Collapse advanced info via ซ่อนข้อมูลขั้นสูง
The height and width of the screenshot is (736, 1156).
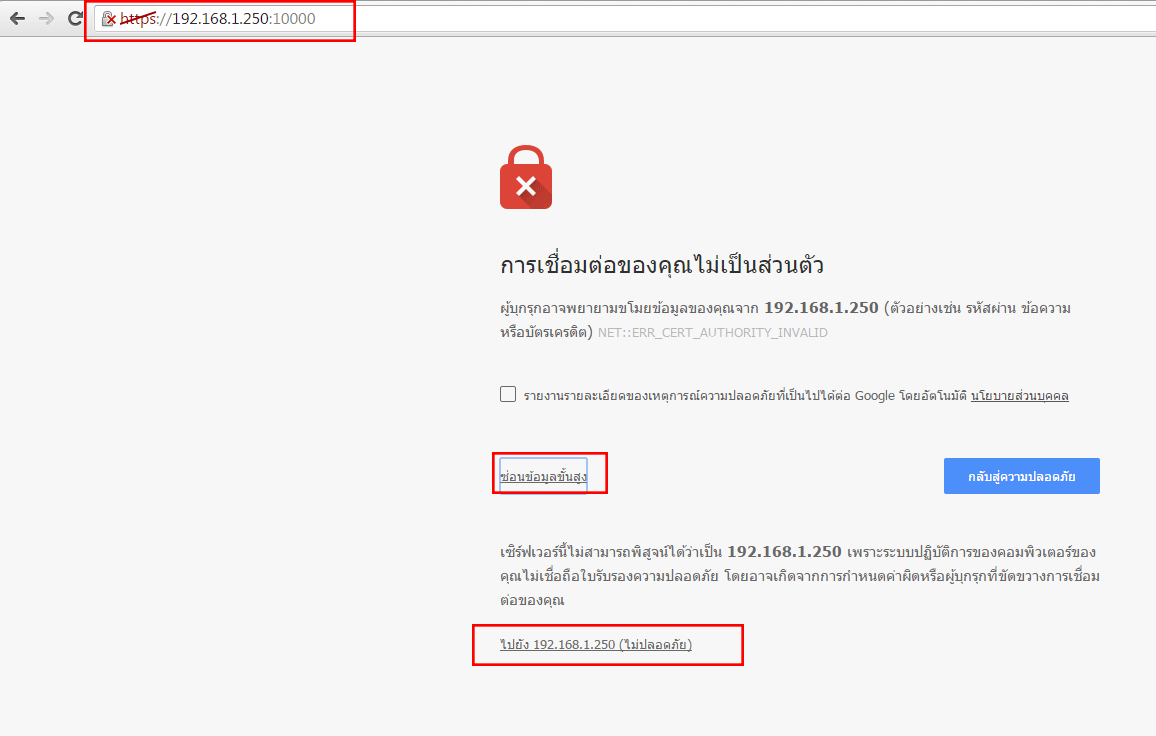tap(543, 476)
